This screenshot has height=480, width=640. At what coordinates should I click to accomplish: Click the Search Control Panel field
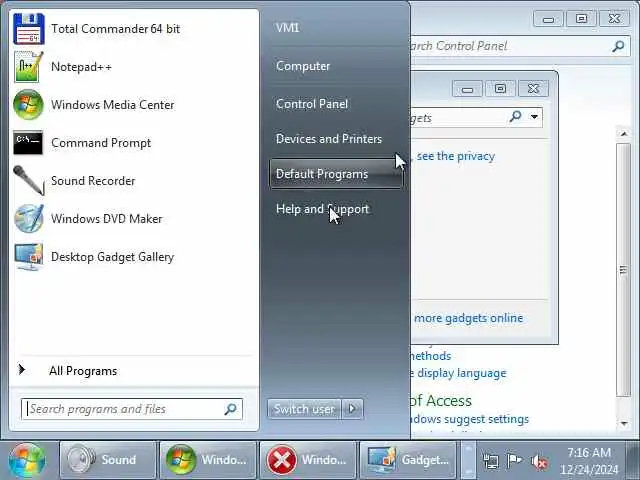(520, 46)
